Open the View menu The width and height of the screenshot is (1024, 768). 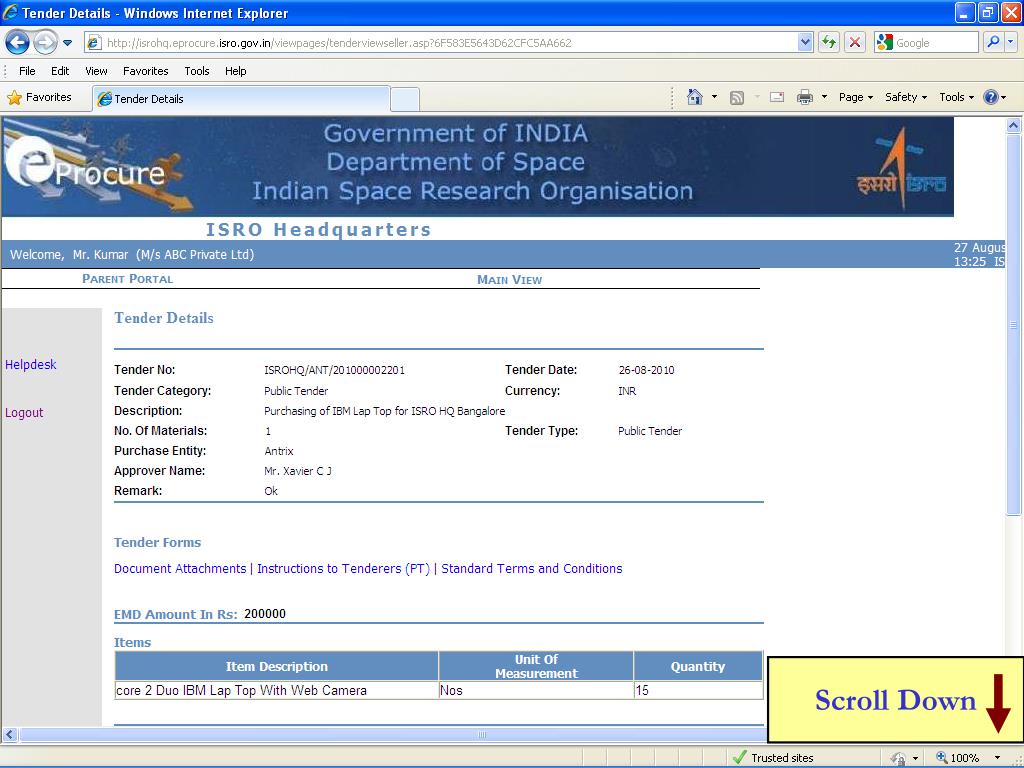coord(96,71)
